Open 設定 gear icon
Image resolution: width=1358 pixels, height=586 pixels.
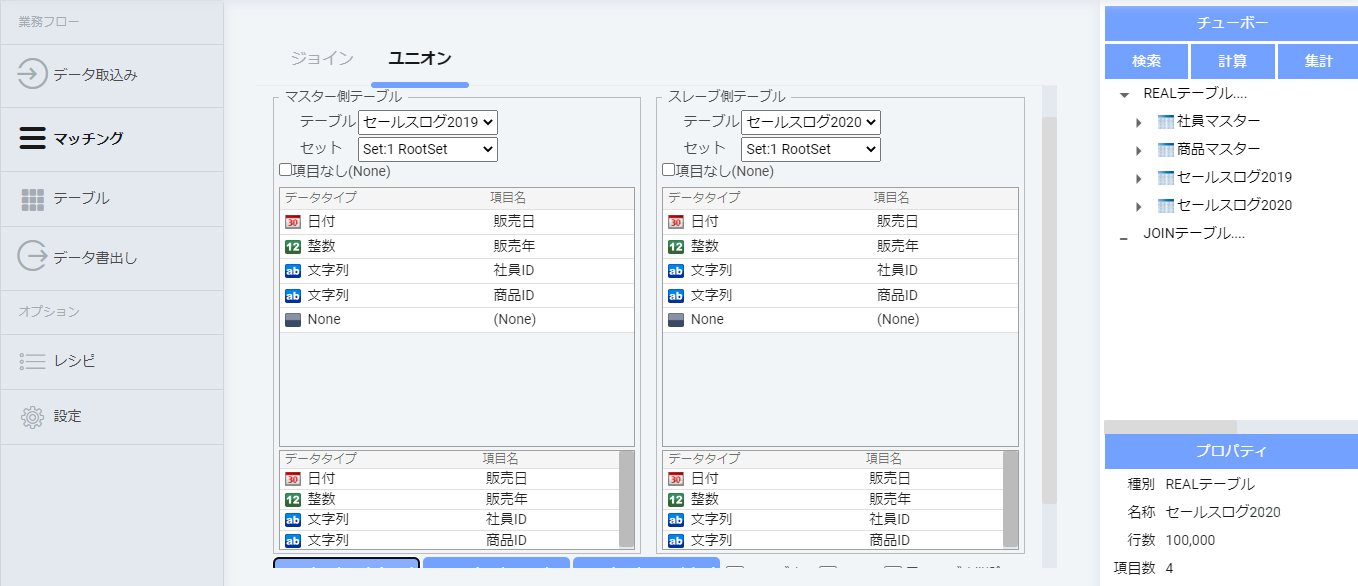[x=33, y=416]
